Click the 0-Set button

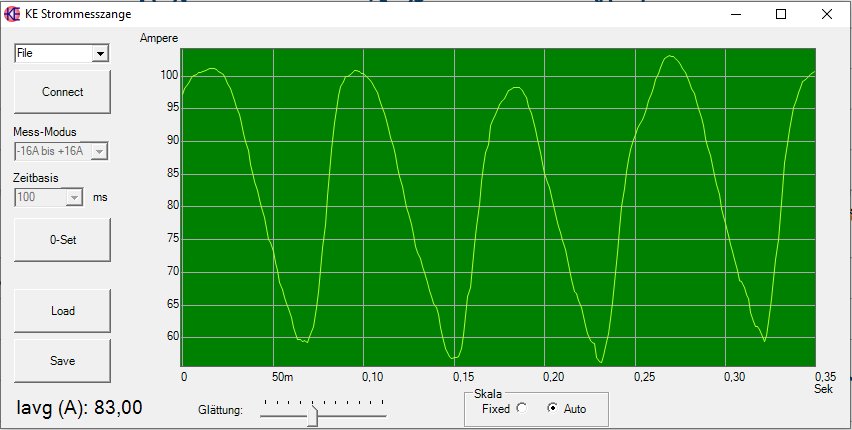[62, 240]
